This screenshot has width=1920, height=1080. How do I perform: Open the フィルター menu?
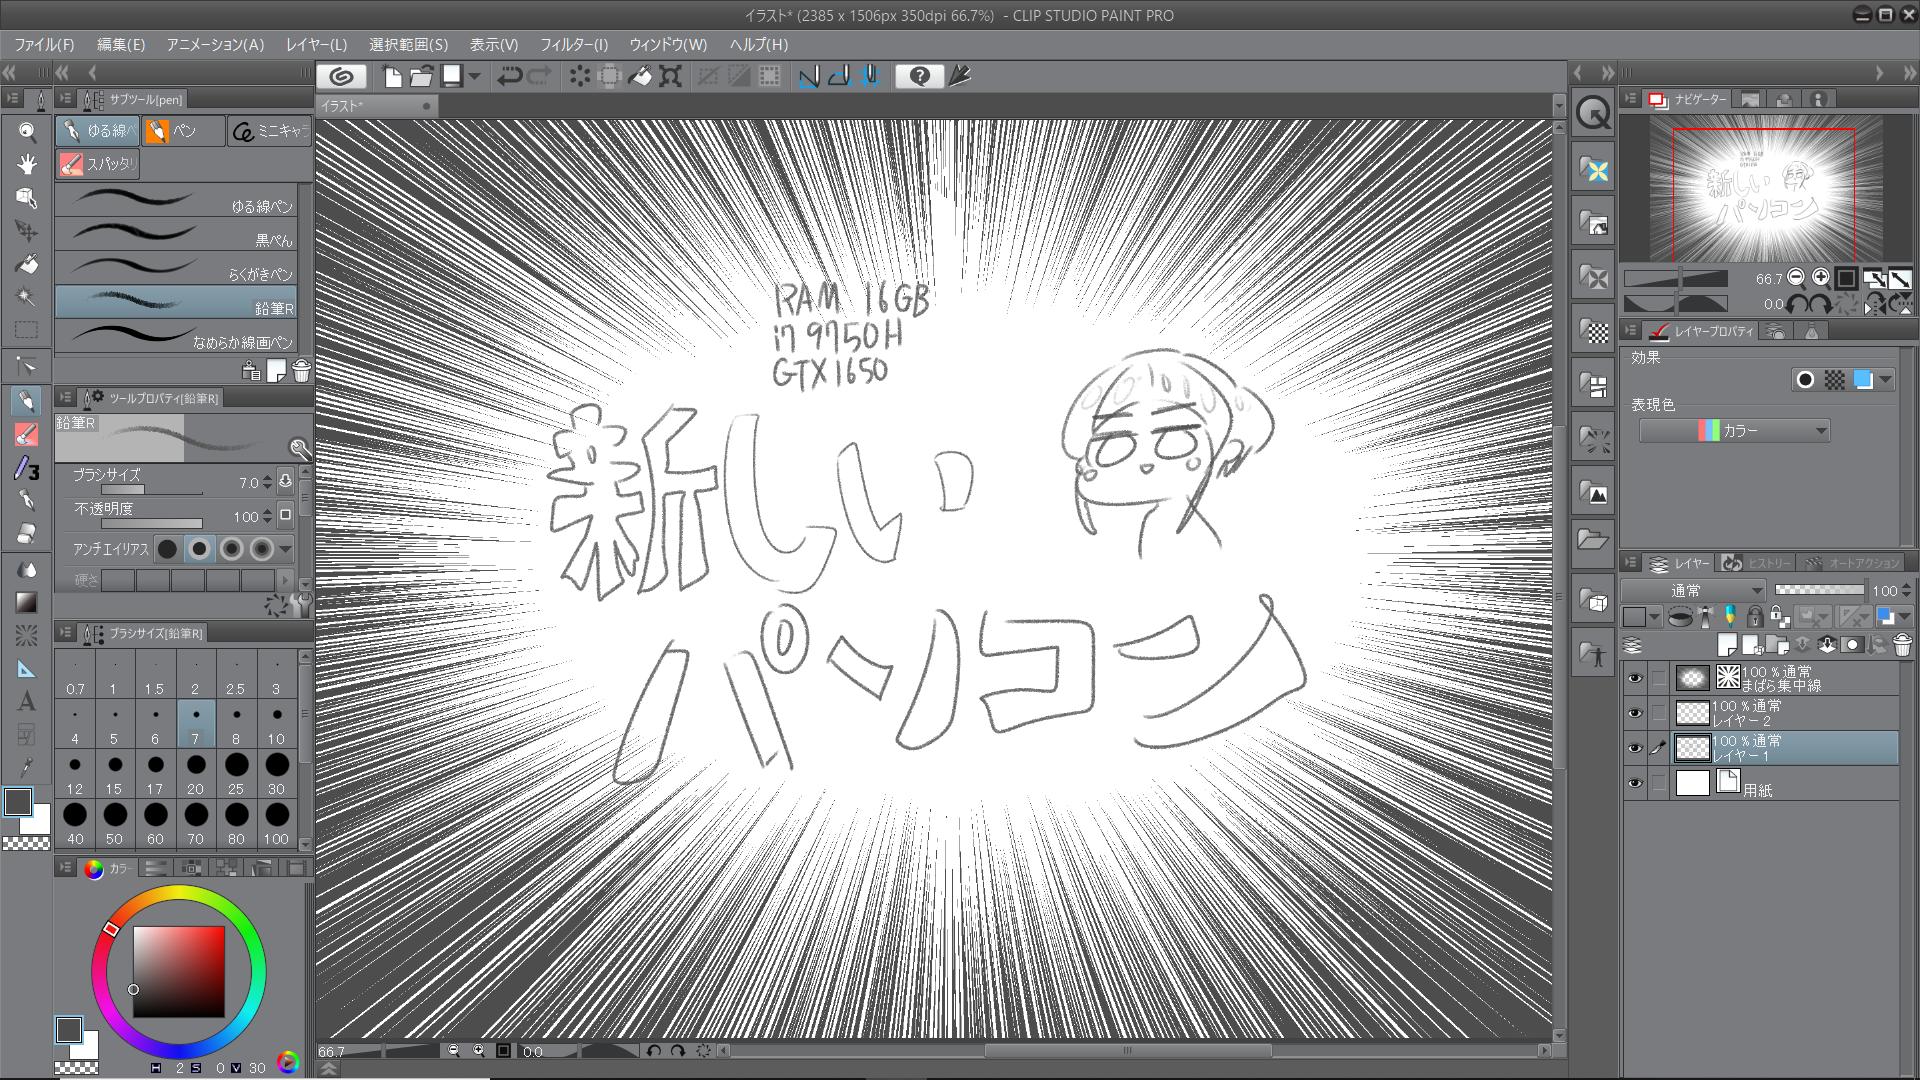coord(573,44)
